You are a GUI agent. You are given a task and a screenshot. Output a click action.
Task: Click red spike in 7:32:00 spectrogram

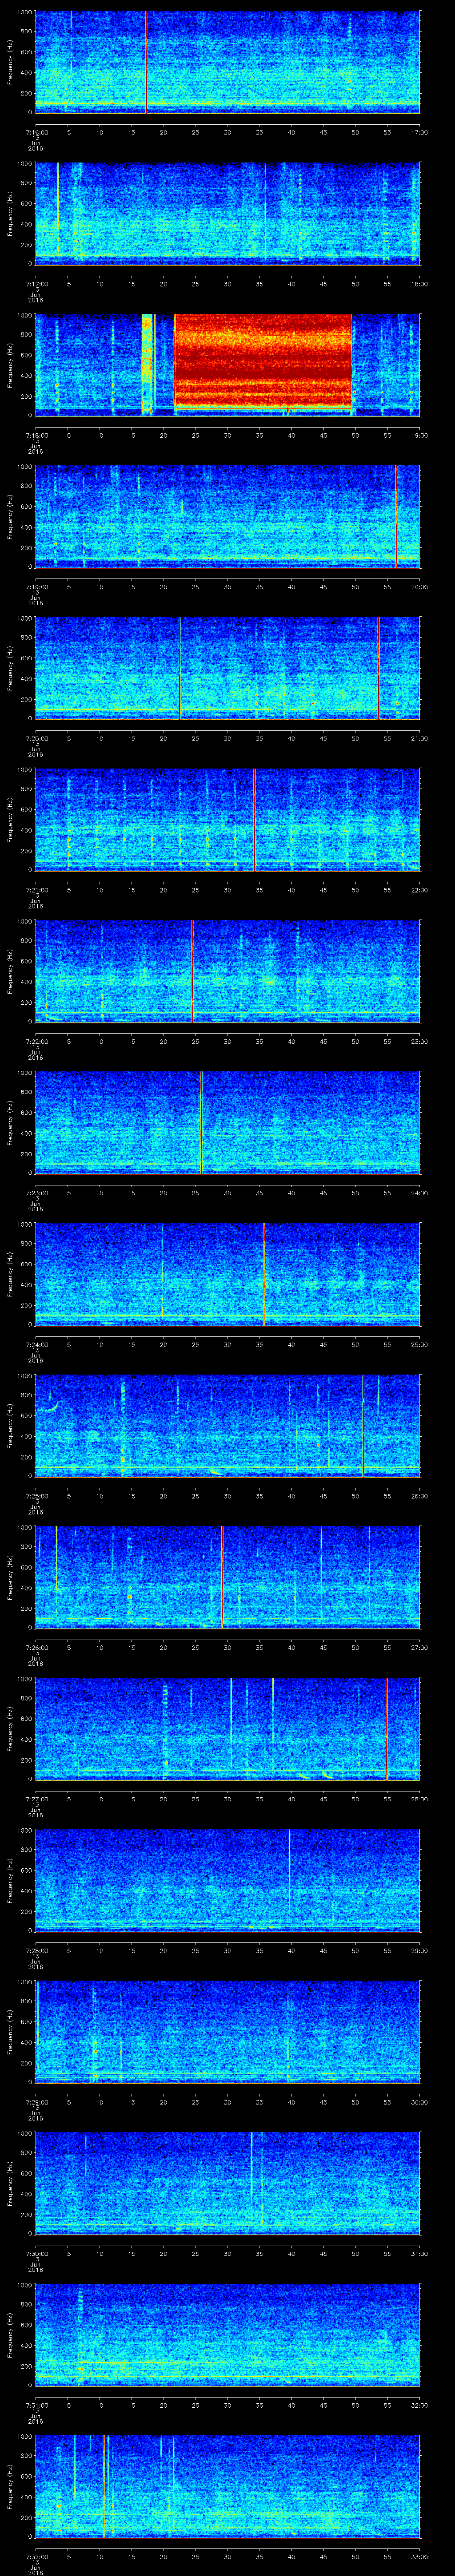pyautogui.click(x=104, y=2485)
